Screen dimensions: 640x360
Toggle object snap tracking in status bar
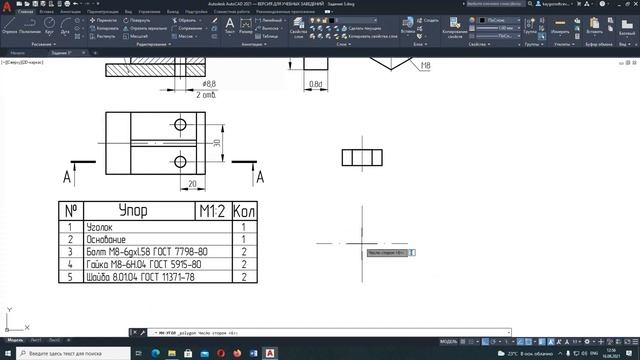click(520, 342)
